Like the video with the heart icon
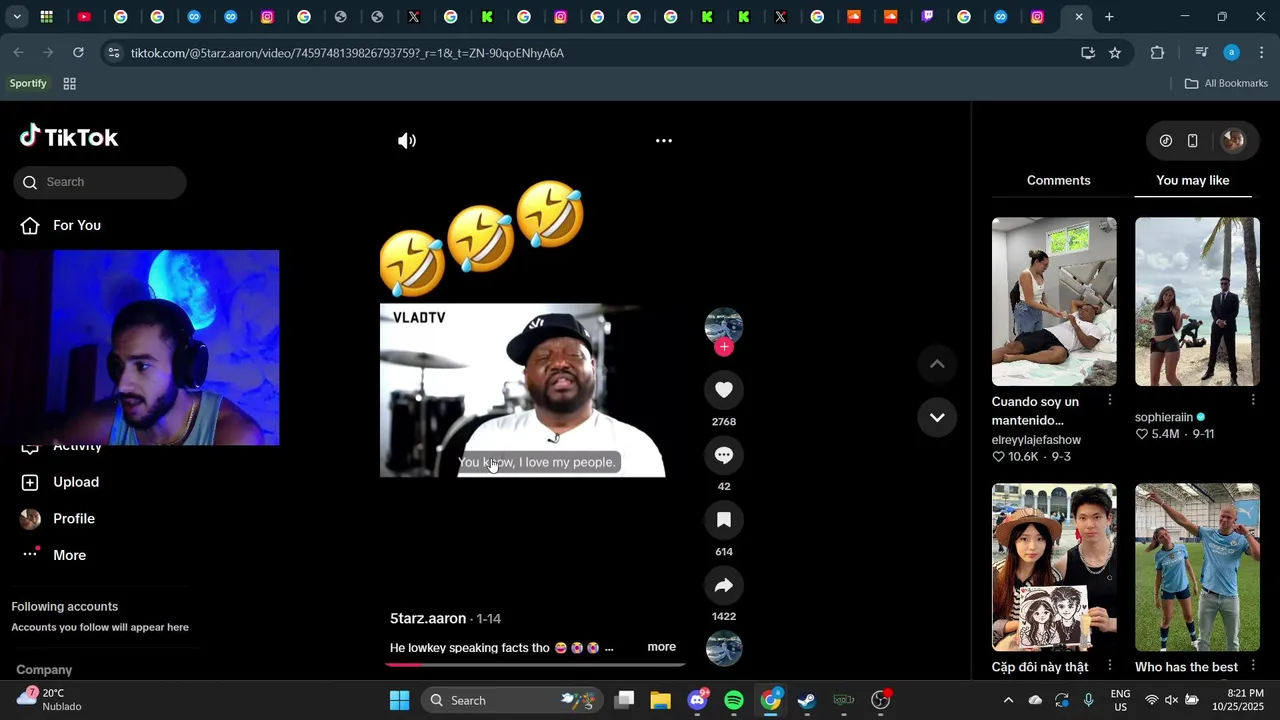This screenshot has height=720, width=1280. click(x=724, y=390)
